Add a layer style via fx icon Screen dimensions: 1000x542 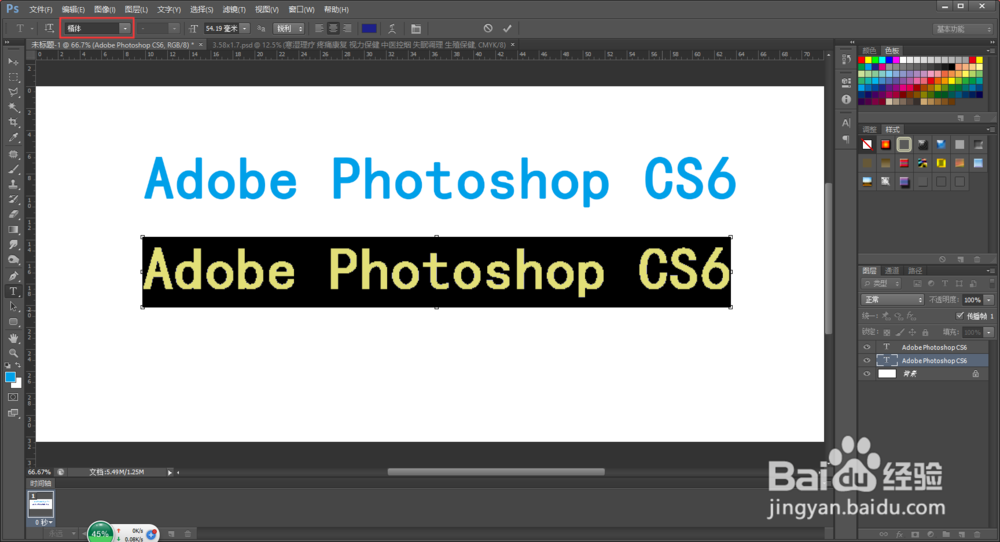point(899,534)
